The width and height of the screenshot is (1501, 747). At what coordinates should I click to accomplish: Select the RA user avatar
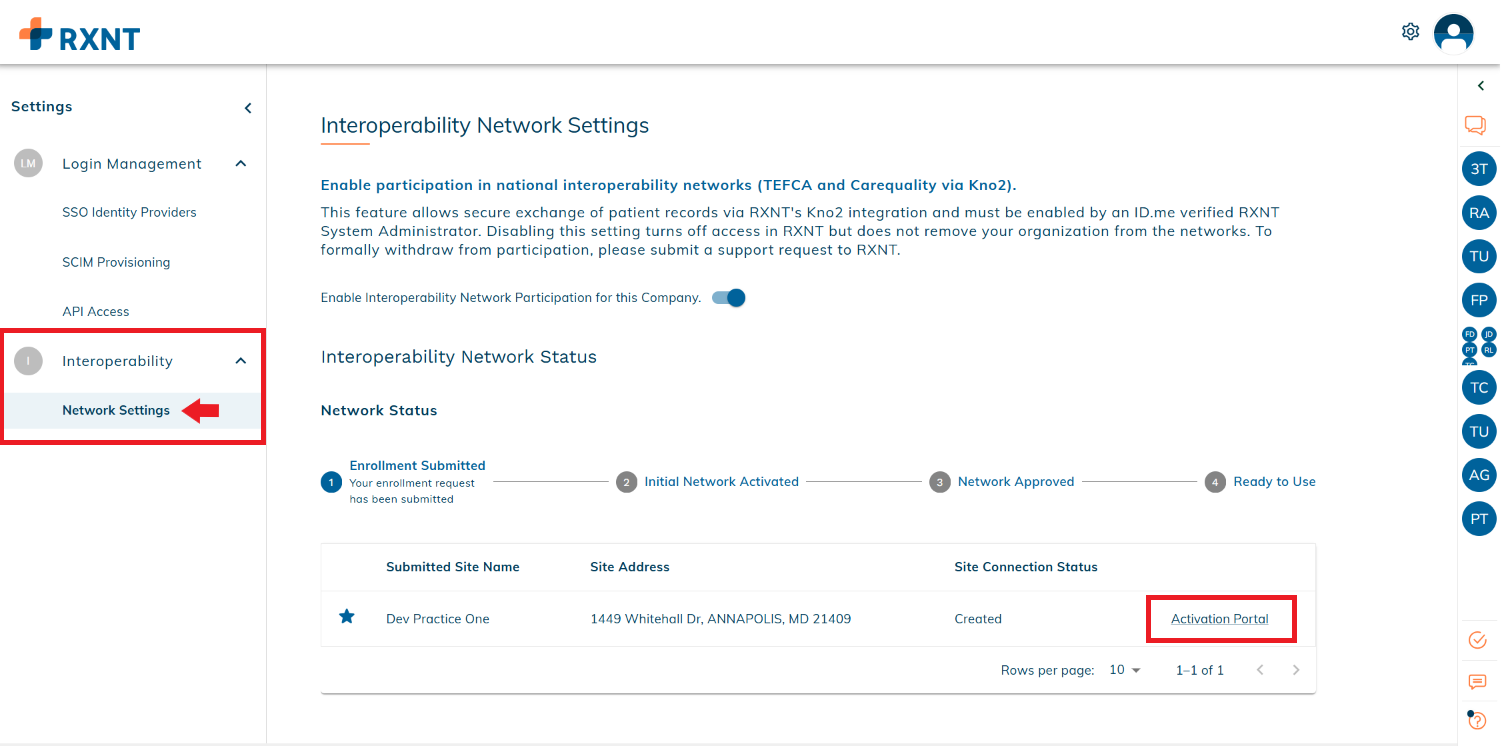[x=1479, y=213]
